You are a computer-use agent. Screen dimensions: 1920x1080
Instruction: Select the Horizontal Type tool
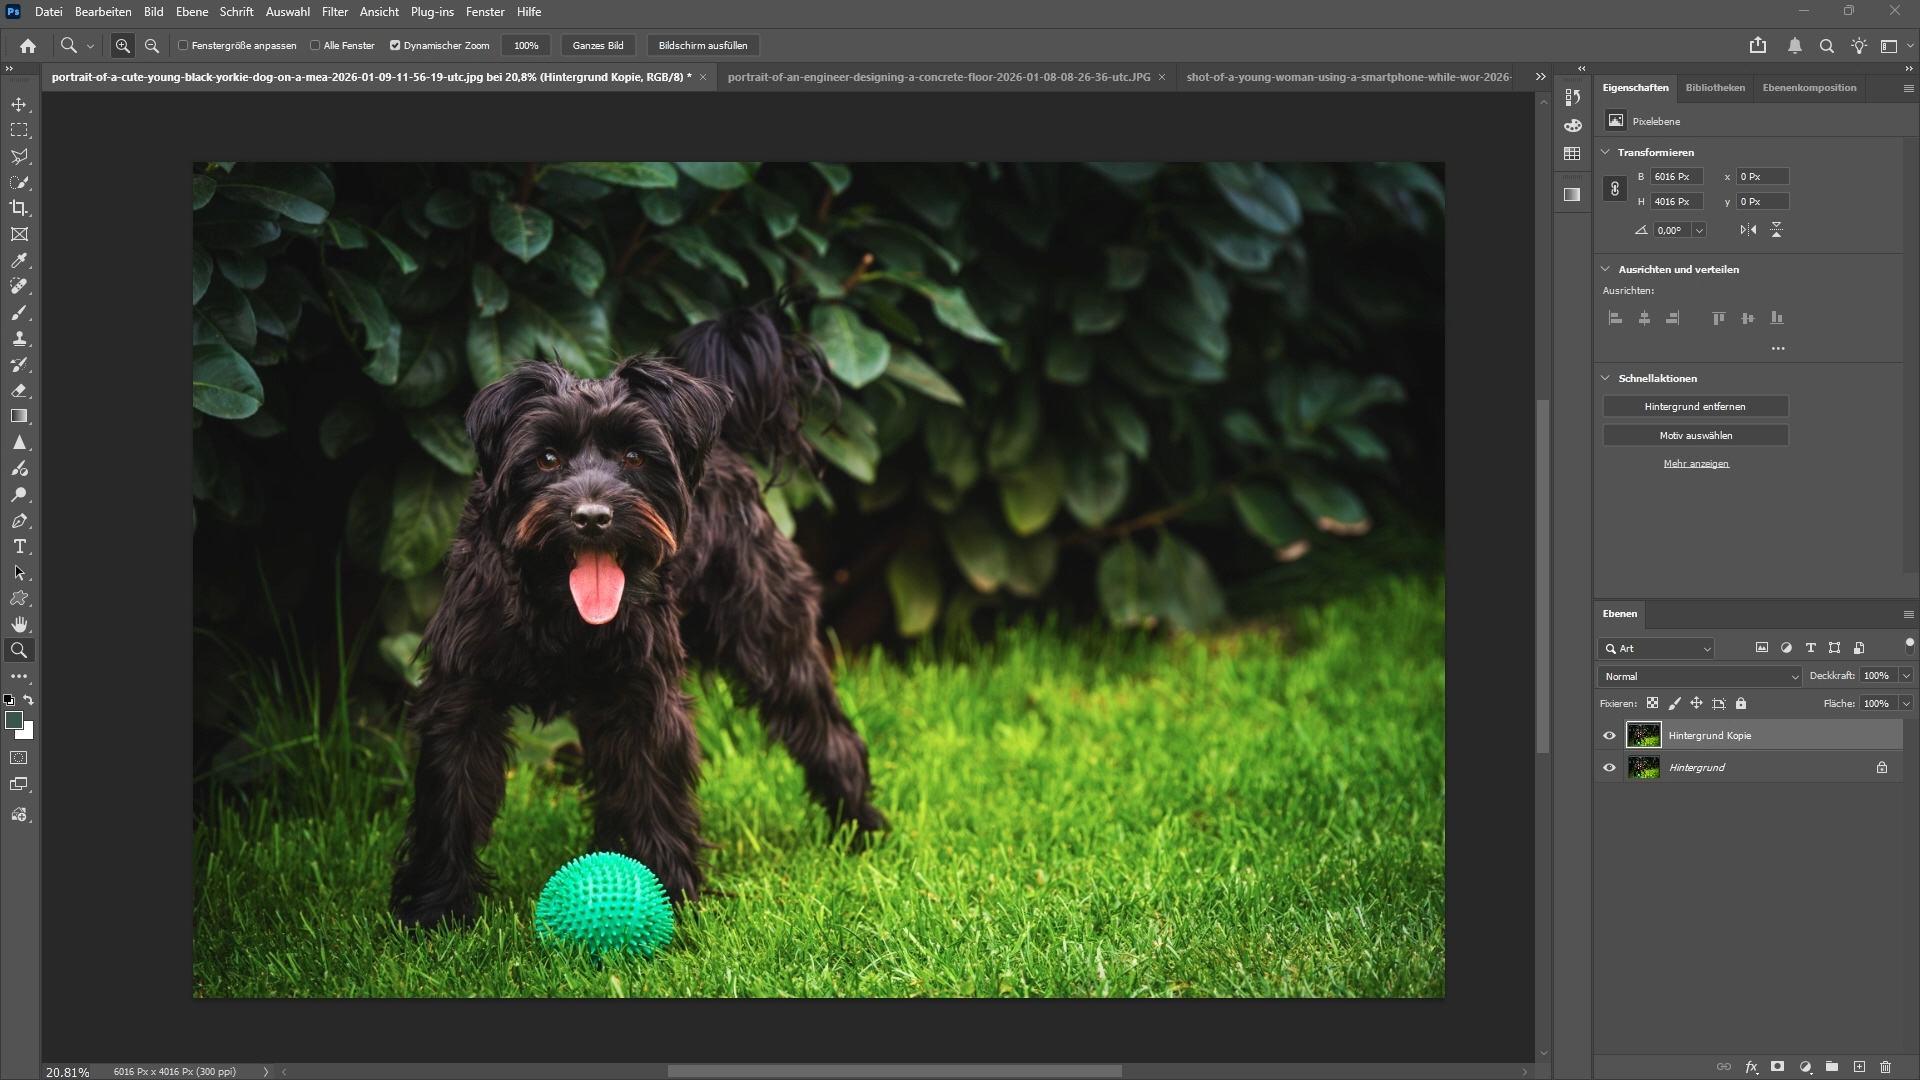[19, 546]
